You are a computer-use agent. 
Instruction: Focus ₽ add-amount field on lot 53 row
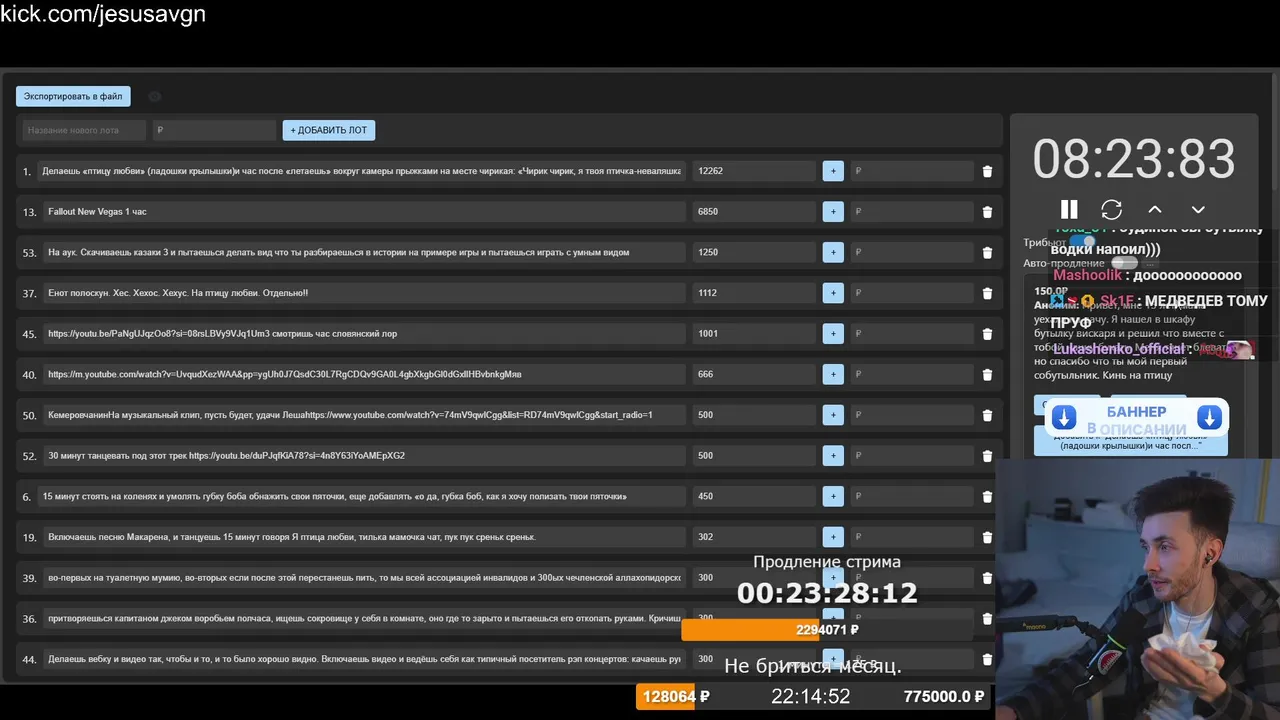click(x=912, y=252)
